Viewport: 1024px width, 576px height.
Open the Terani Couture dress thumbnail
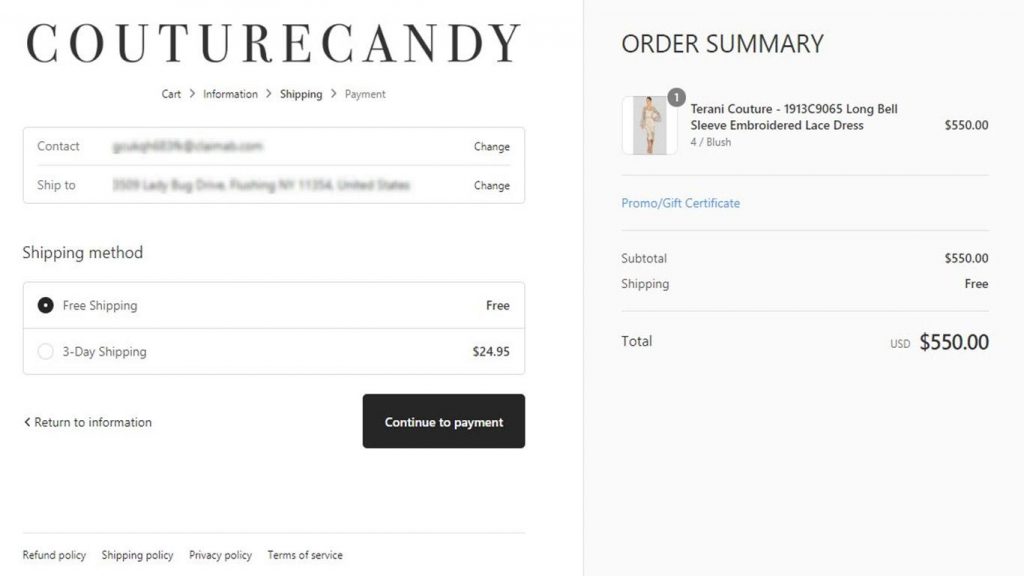tap(649, 125)
